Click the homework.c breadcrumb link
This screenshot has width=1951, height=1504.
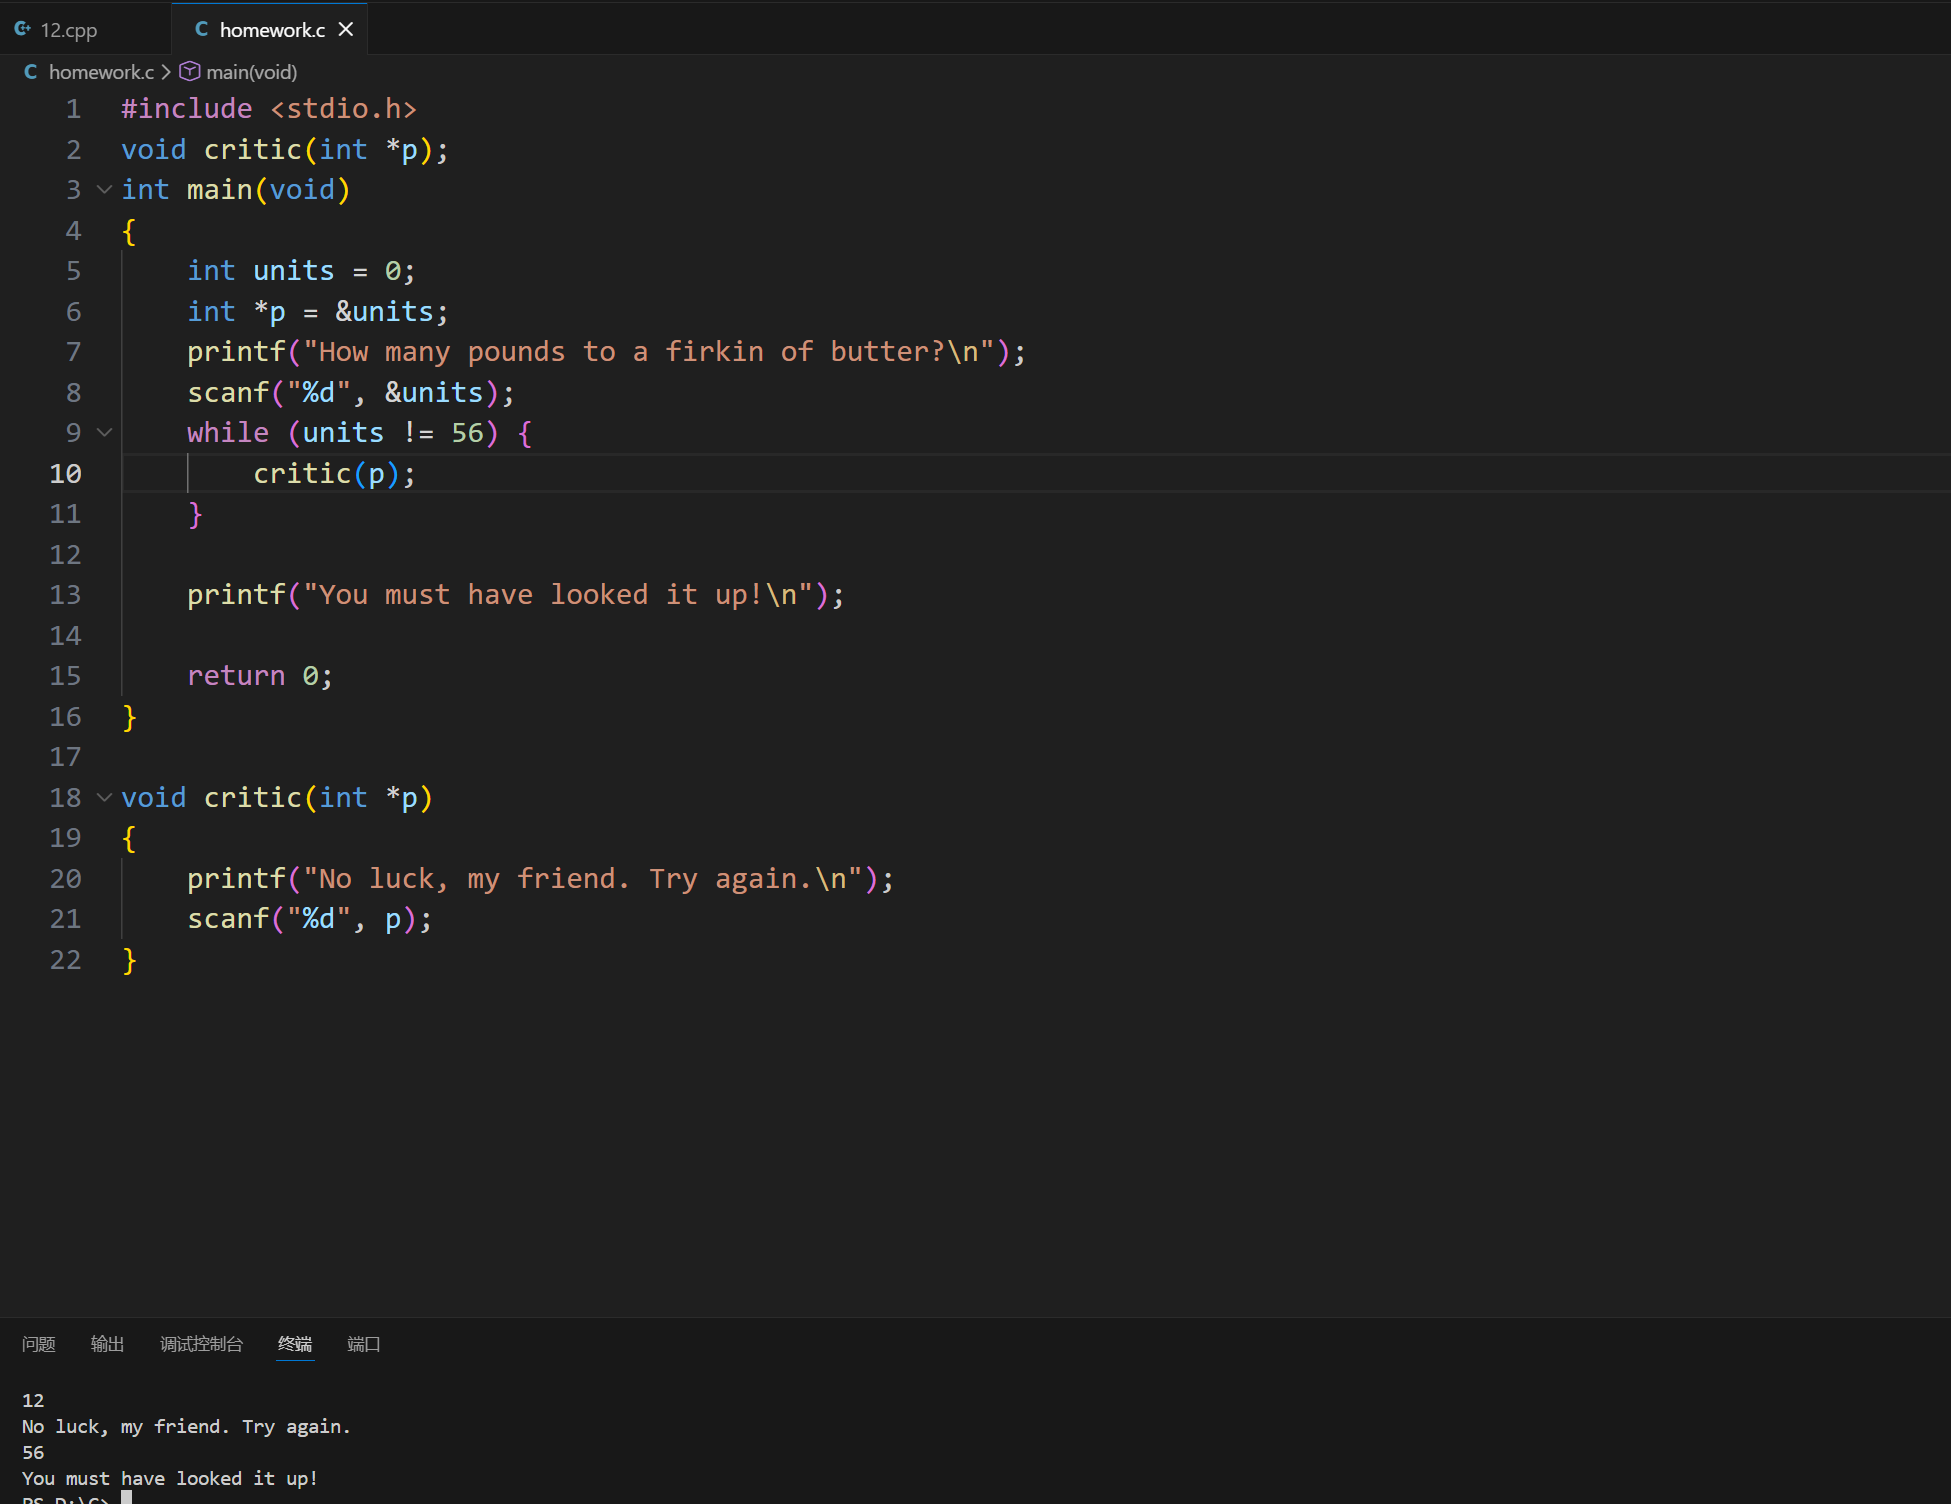(101, 72)
